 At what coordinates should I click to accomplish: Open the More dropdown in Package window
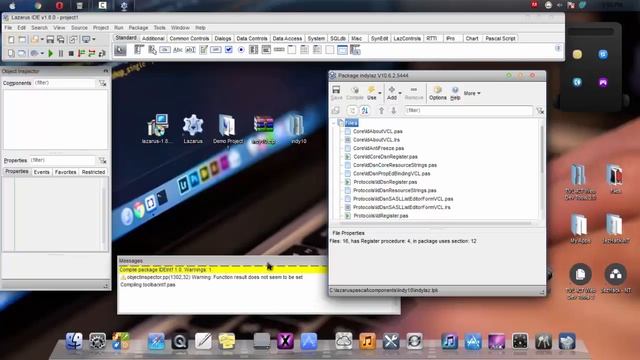coord(472,93)
